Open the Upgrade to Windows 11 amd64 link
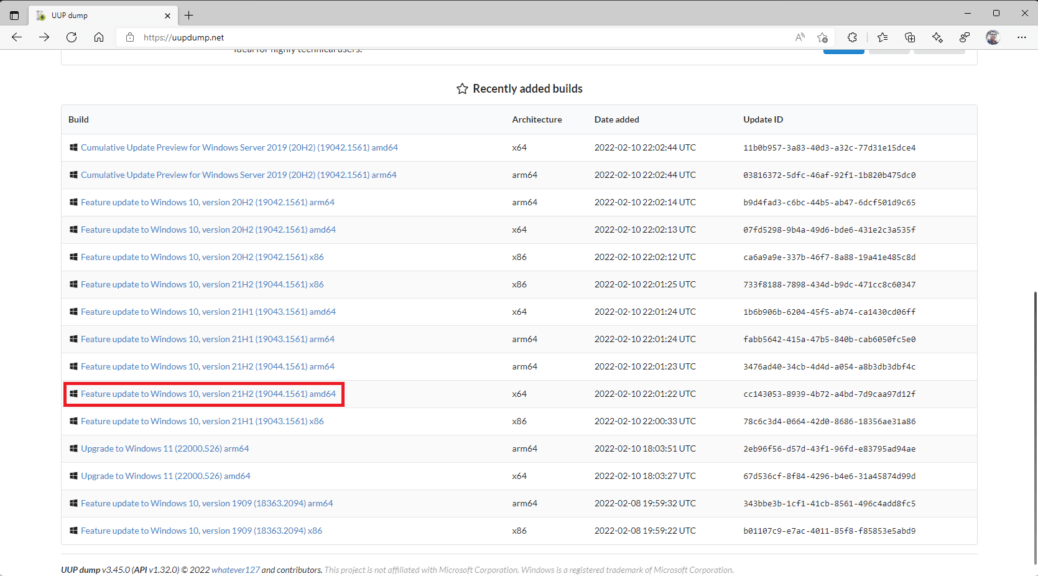The image size is (1038, 576). [163, 475]
